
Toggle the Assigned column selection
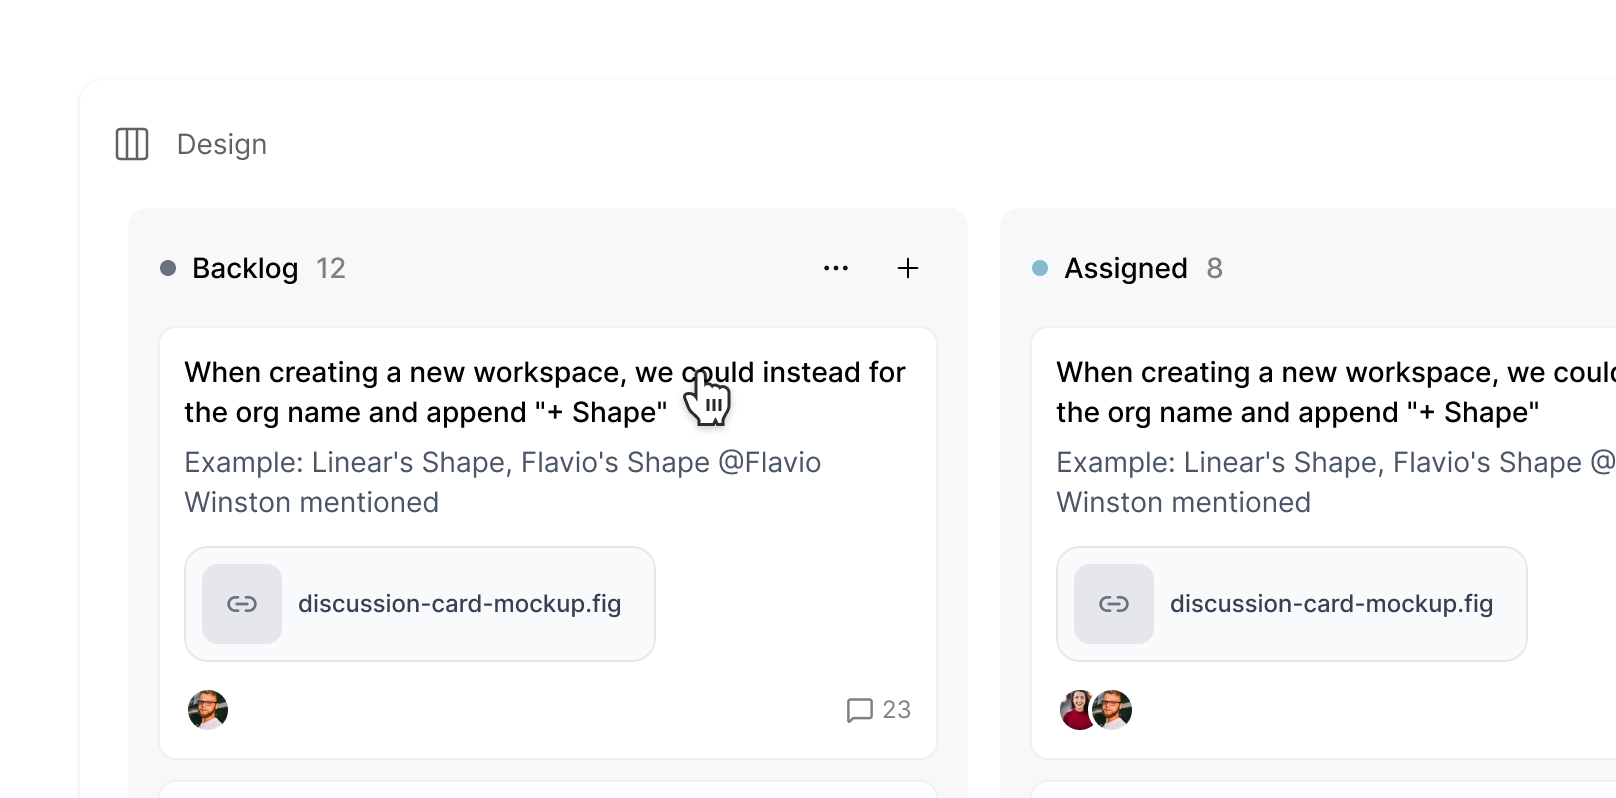pyautogui.click(x=1125, y=268)
